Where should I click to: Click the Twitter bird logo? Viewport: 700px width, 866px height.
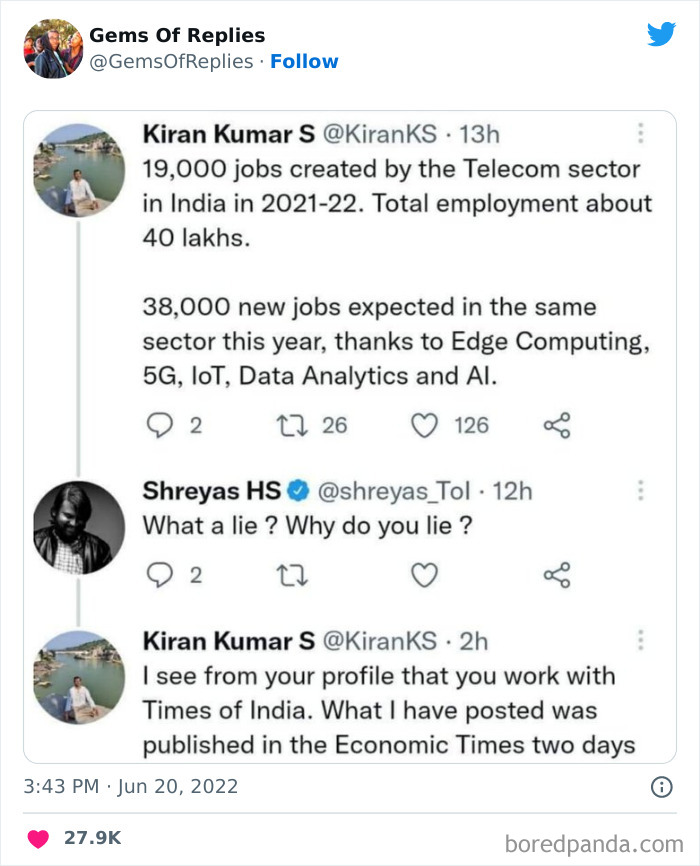662,32
